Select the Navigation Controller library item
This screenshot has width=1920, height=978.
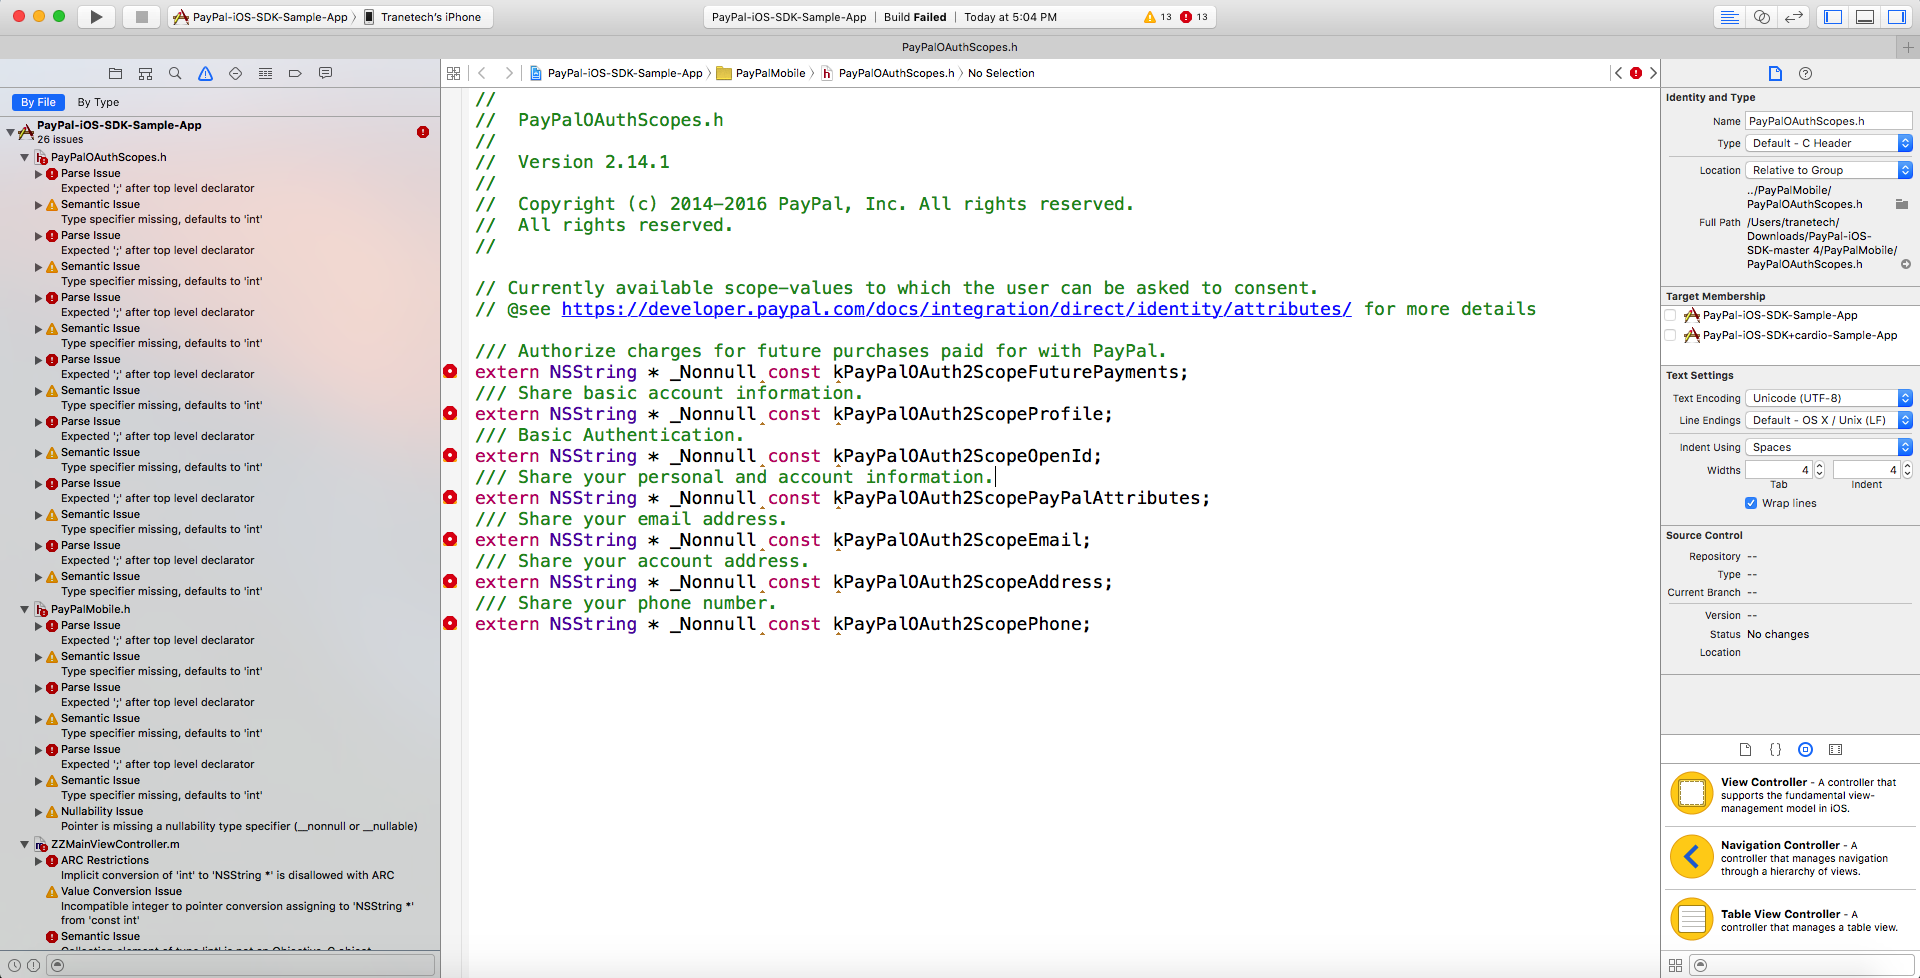pos(1790,858)
